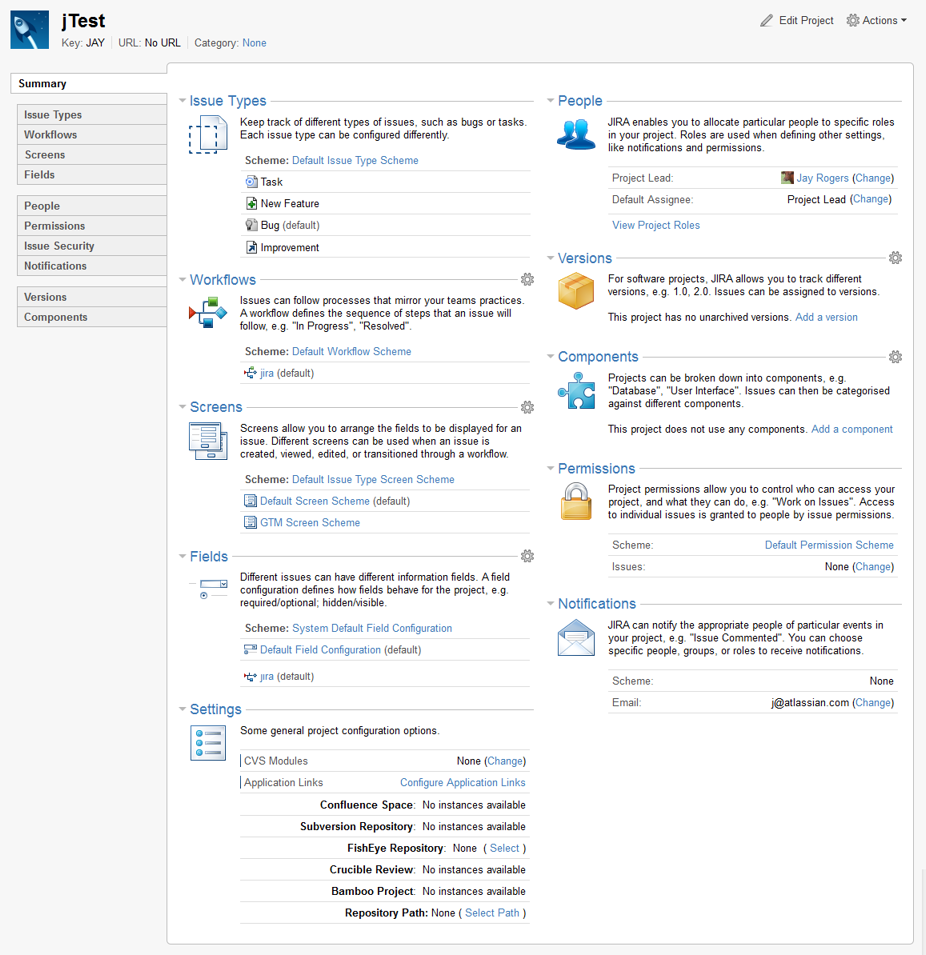Collapse the People section
The height and width of the screenshot is (955, 926).
tap(551, 100)
